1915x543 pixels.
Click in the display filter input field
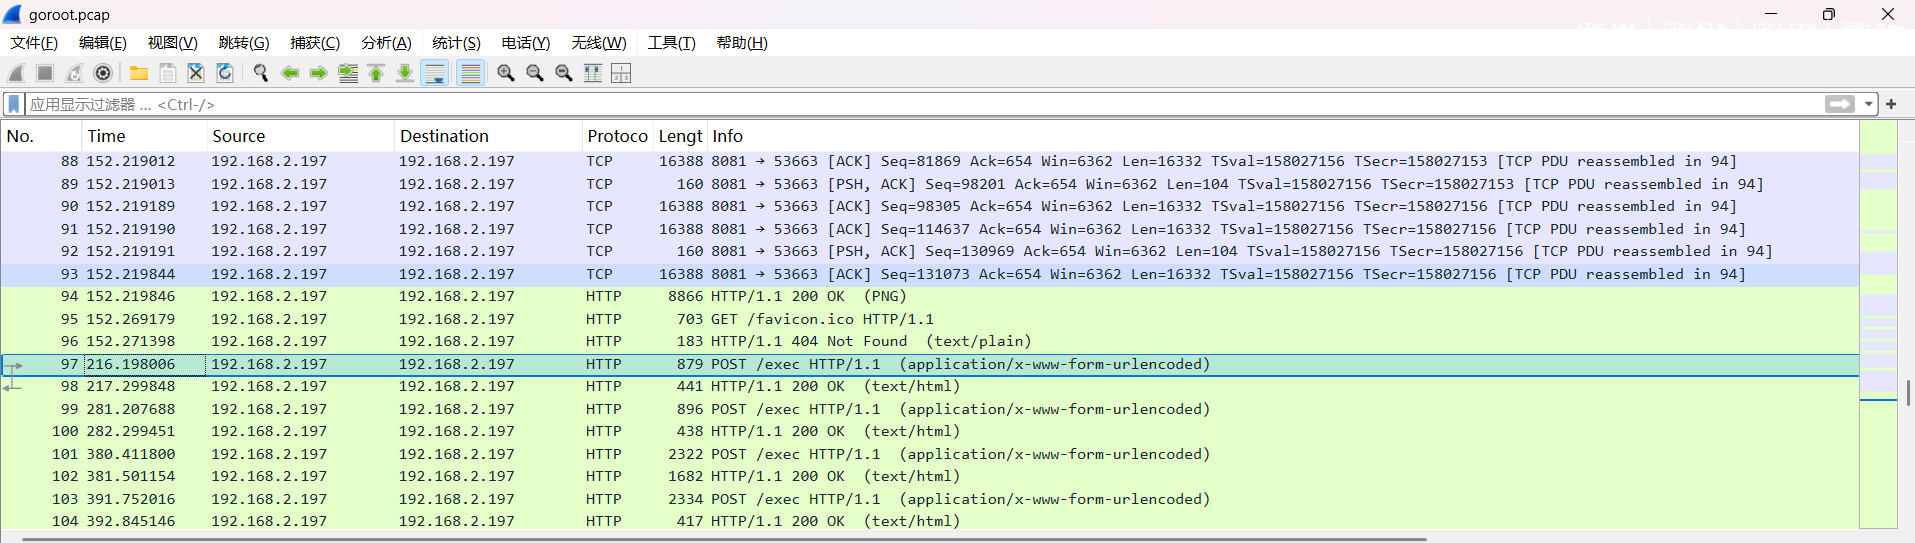pyautogui.click(x=900, y=104)
